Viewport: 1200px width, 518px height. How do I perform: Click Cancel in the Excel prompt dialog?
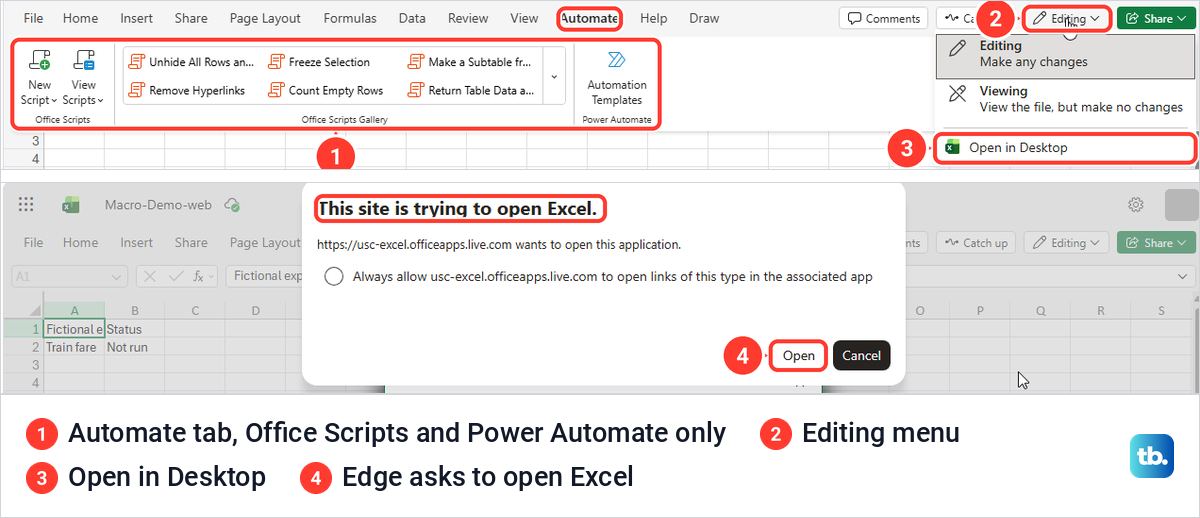point(861,355)
